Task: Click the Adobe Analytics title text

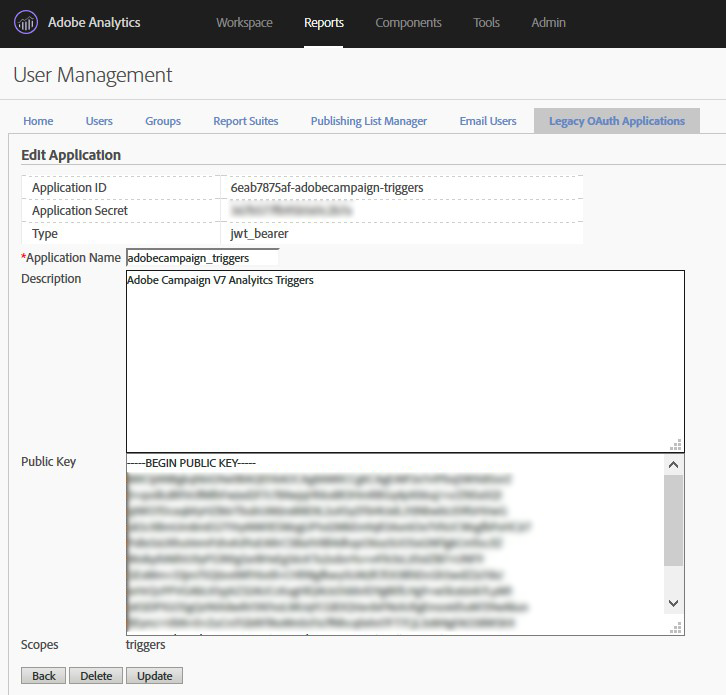Action: pos(94,22)
